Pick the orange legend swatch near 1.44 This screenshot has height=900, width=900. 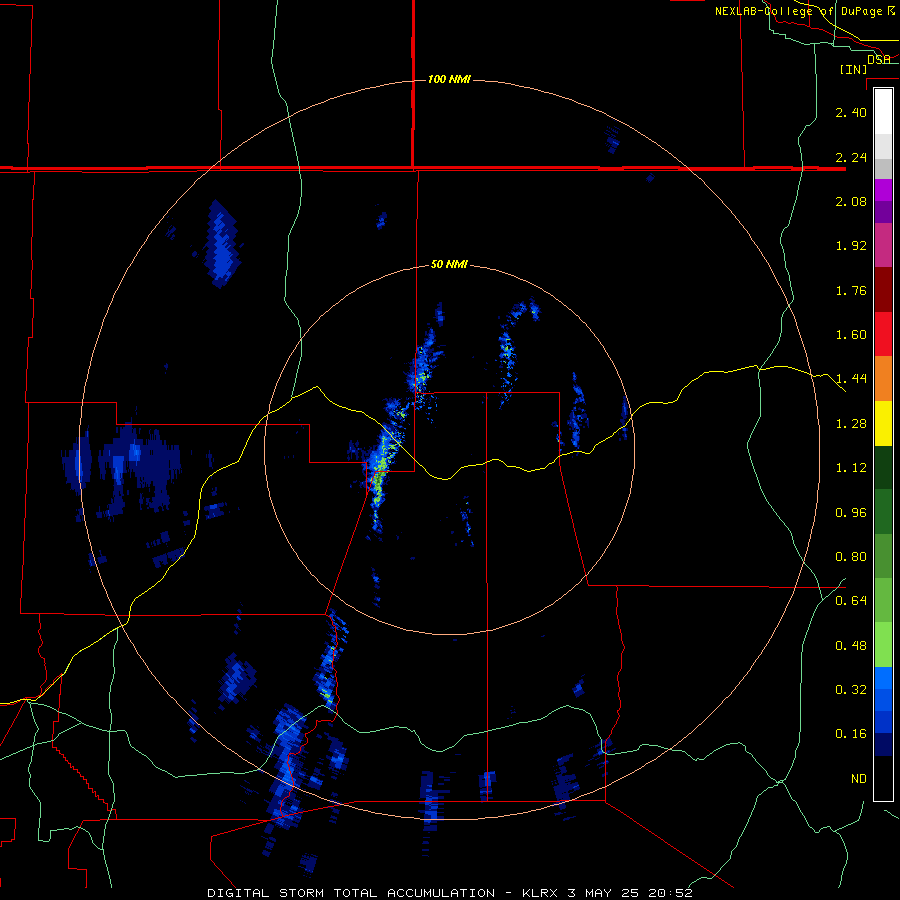coord(883,379)
